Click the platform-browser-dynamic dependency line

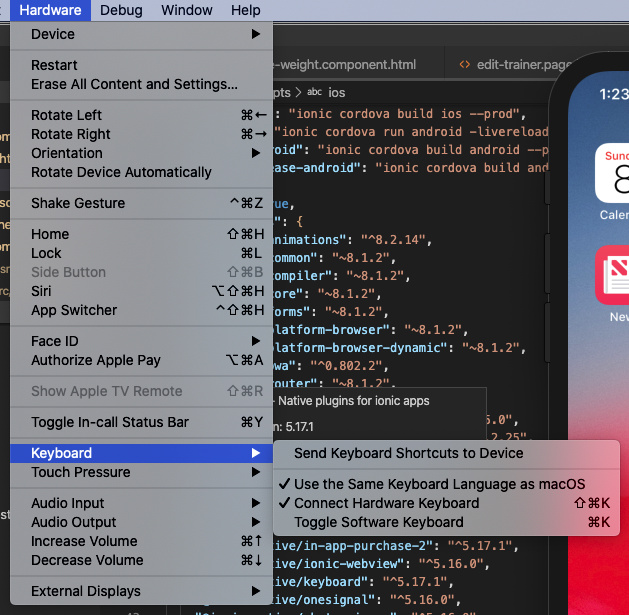pos(399,347)
